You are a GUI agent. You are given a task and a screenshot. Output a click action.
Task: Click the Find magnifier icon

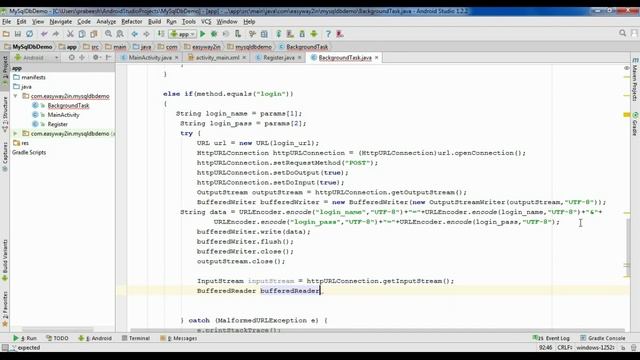tap(108, 34)
